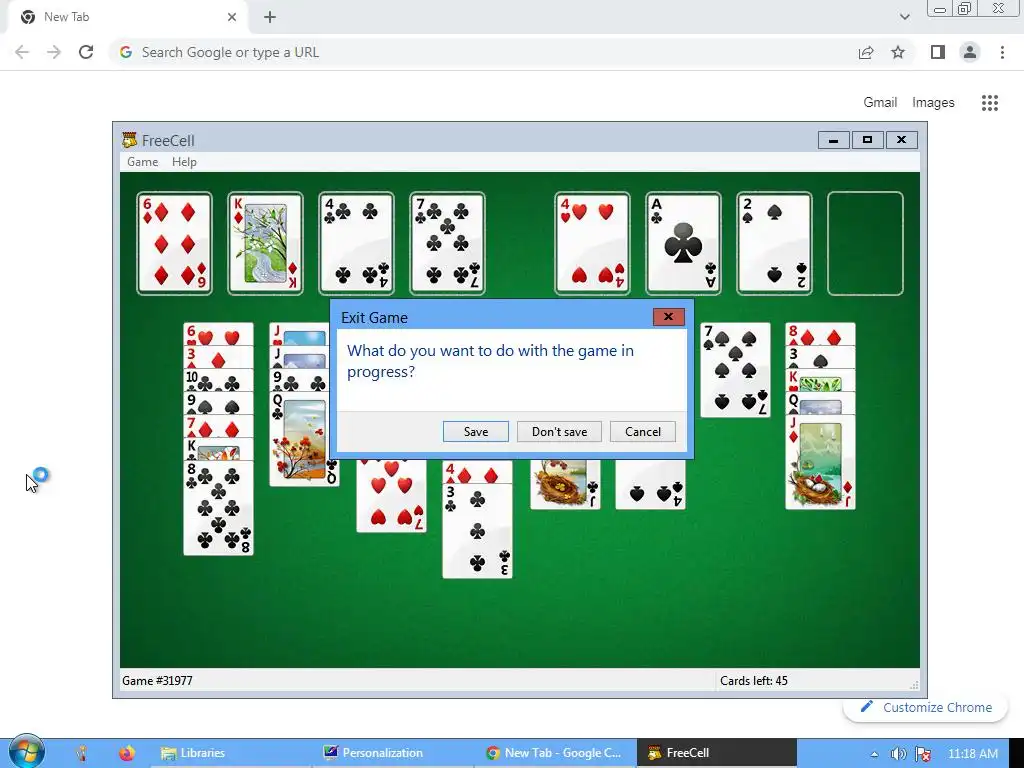Expand Chrome tab search chevron
This screenshot has height=768, width=1024.
pyautogui.click(x=904, y=17)
